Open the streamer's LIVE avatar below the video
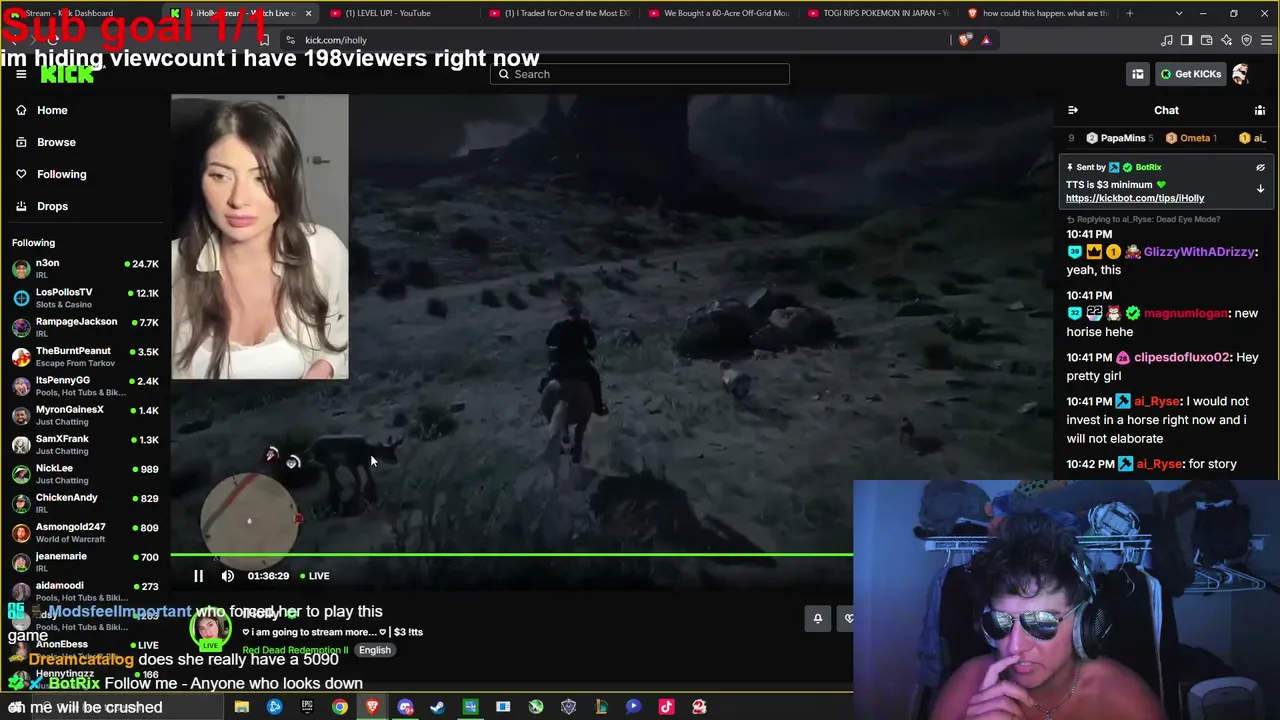 tap(210, 630)
